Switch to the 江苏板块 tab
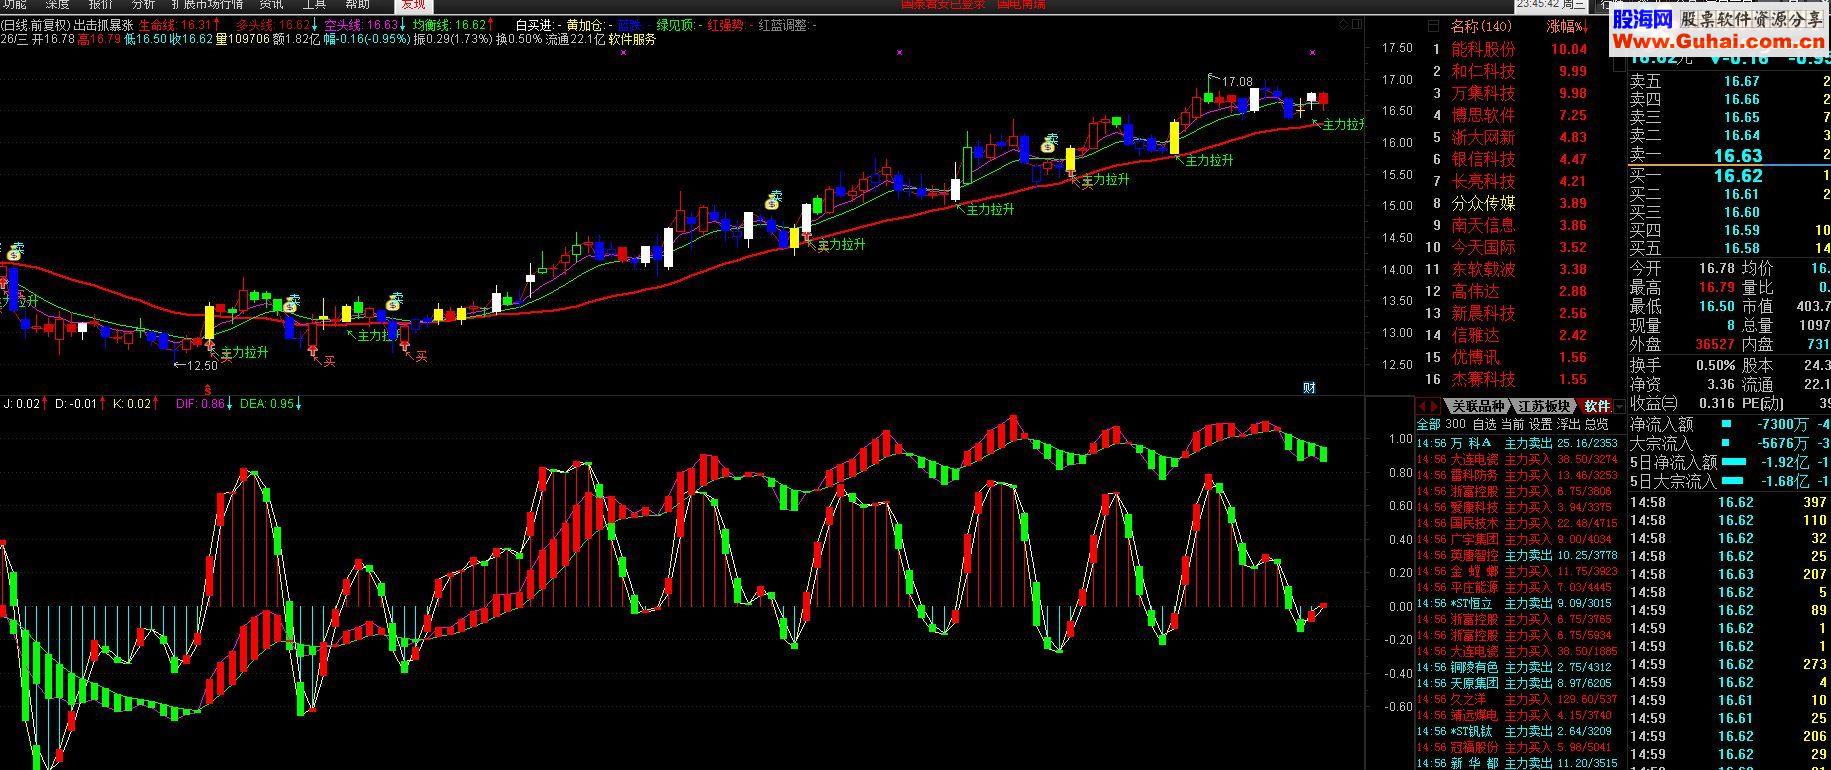The width and height of the screenshot is (1831, 770). [1544, 406]
